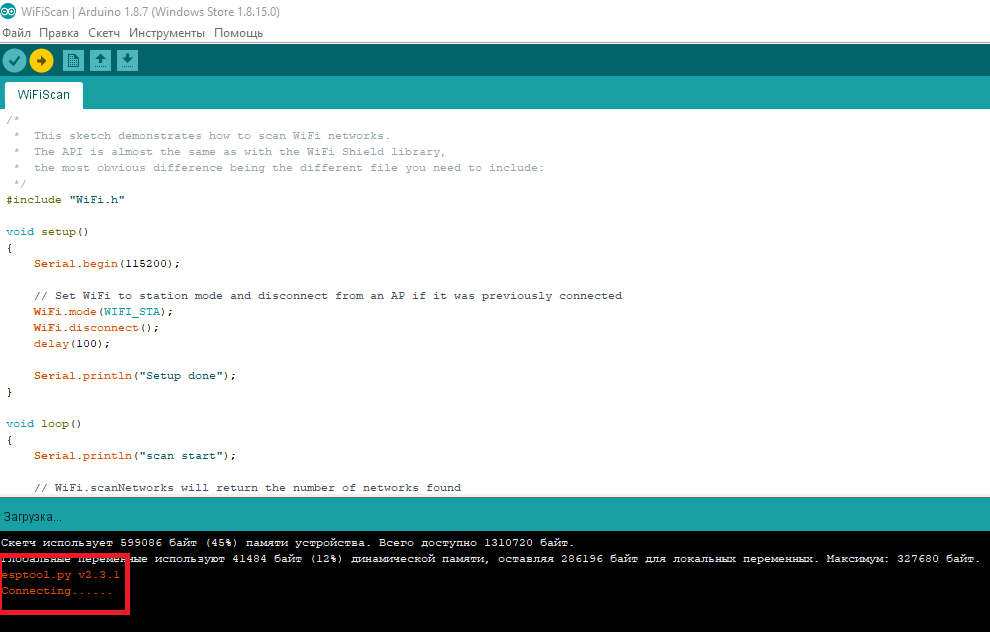Click the Загрузка... status message

click(x=33, y=516)
